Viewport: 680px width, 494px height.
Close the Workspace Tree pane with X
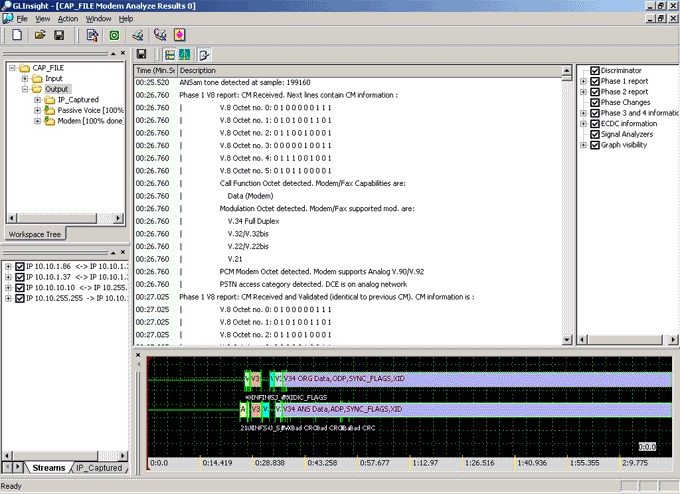123,53
